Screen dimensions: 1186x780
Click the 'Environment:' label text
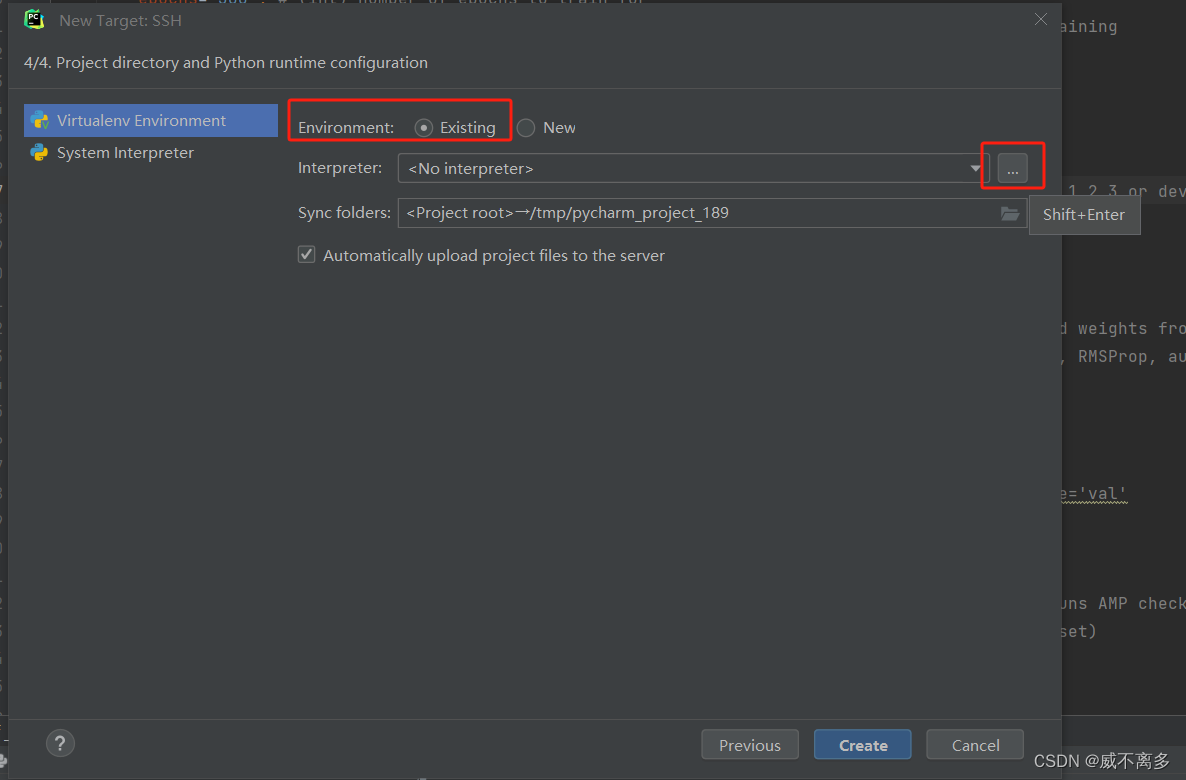[x=346, y=128]
